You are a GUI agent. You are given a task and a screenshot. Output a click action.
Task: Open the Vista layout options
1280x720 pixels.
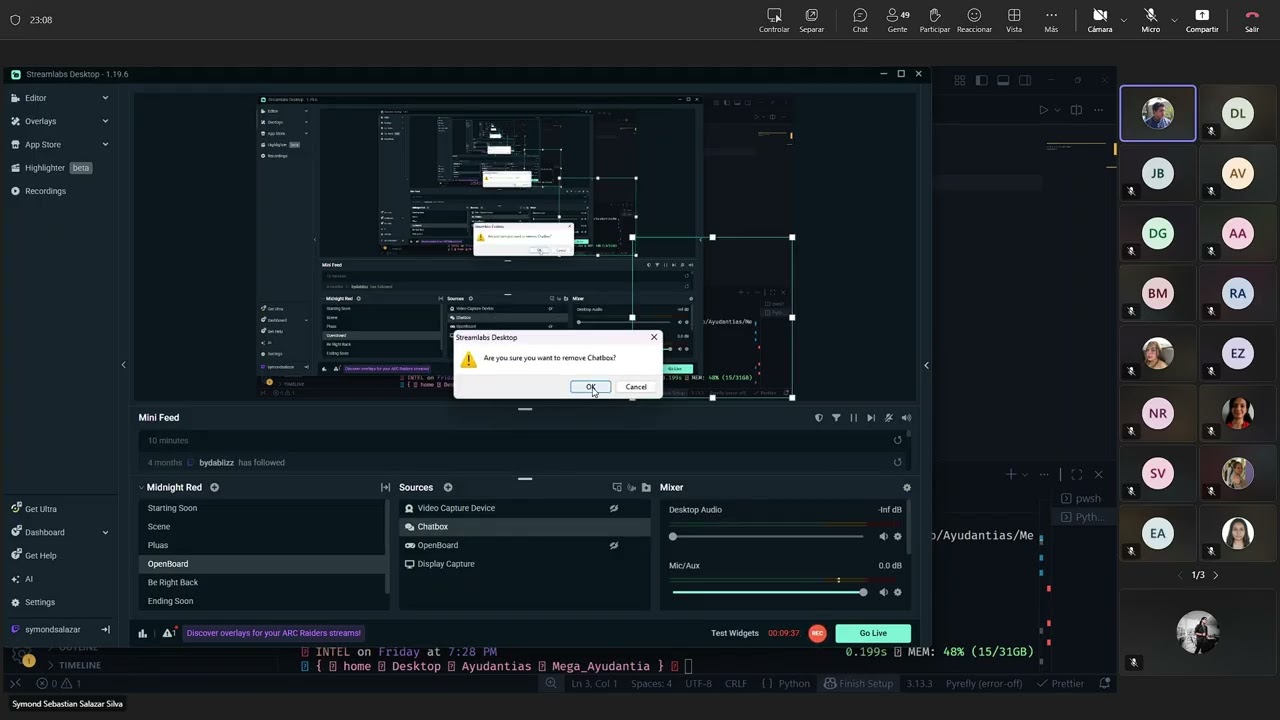[x=1014, y=20]
